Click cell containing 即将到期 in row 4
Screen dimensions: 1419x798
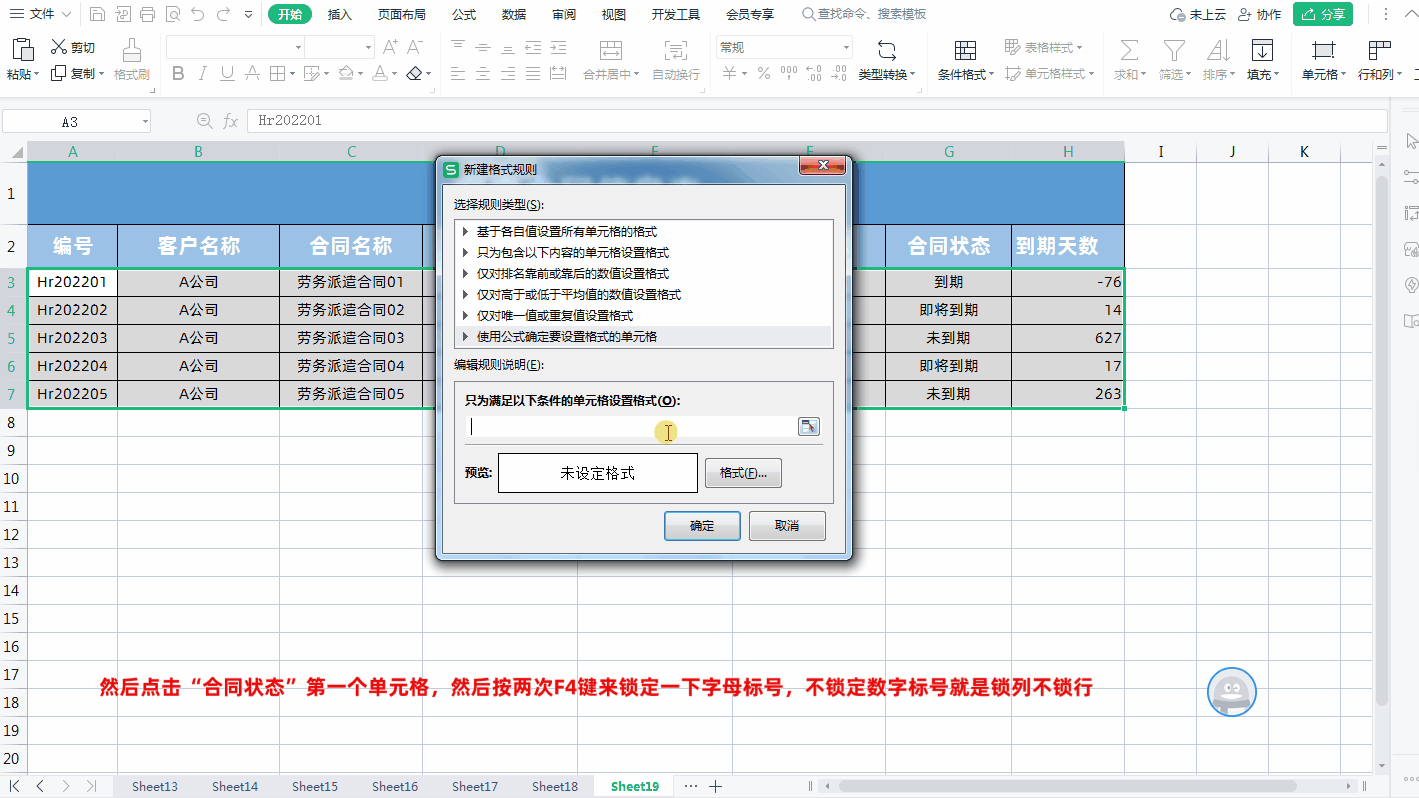coord(948,310)
